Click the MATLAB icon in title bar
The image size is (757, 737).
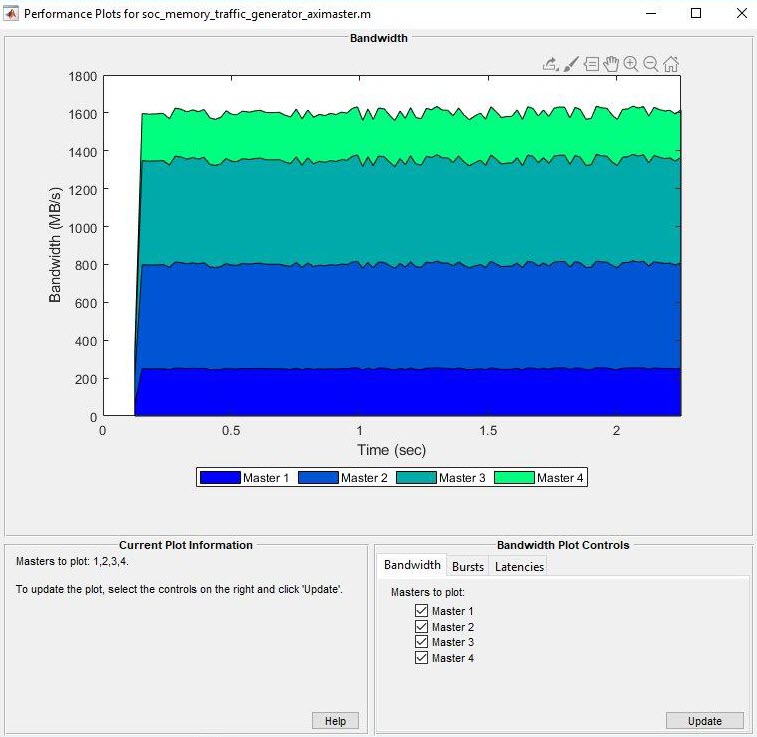(x=11, y=14)
